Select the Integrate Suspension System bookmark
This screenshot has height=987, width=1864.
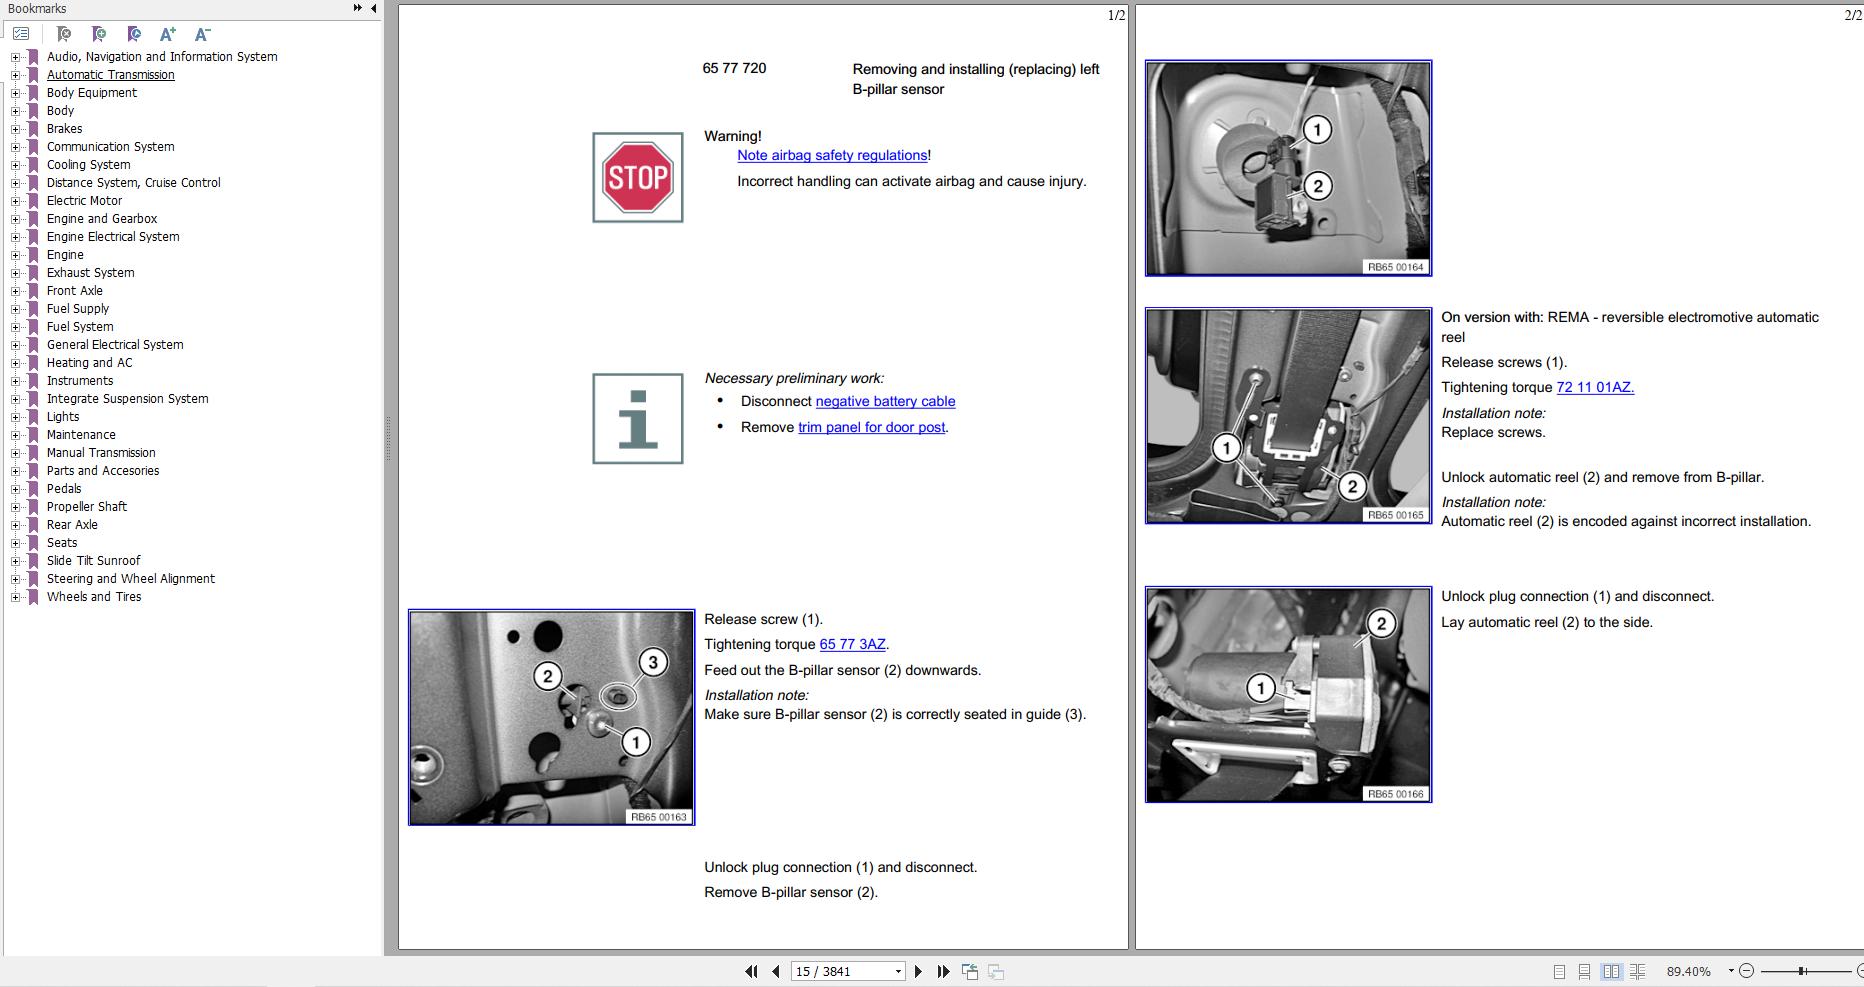point(127,399)
